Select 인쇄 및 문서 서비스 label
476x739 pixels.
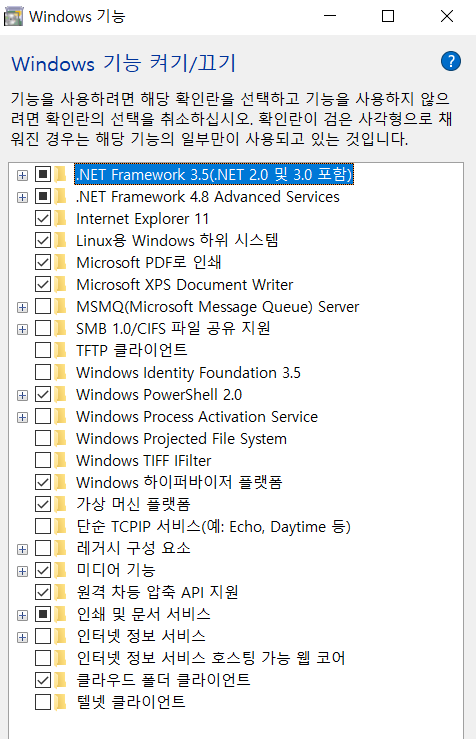tap(143, 614)
